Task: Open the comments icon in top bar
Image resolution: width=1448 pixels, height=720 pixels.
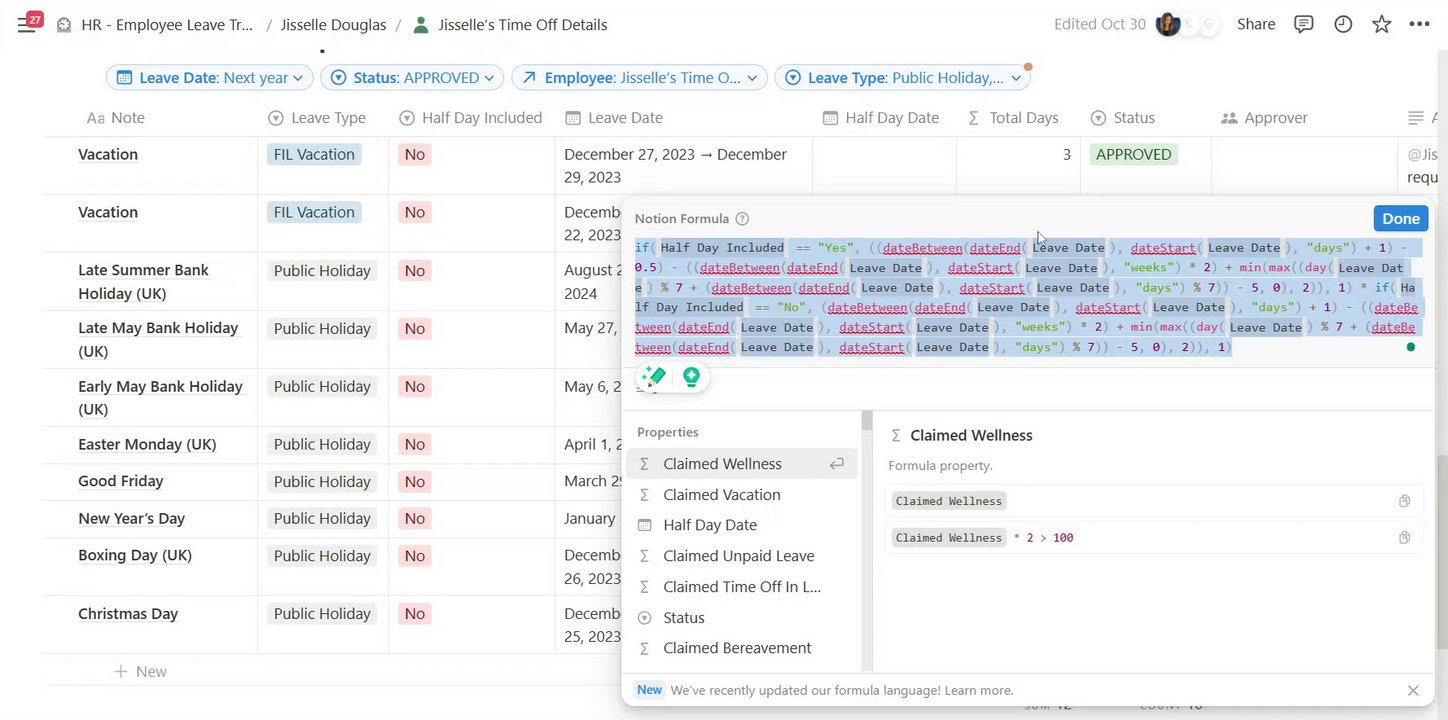Action: 1303,25
